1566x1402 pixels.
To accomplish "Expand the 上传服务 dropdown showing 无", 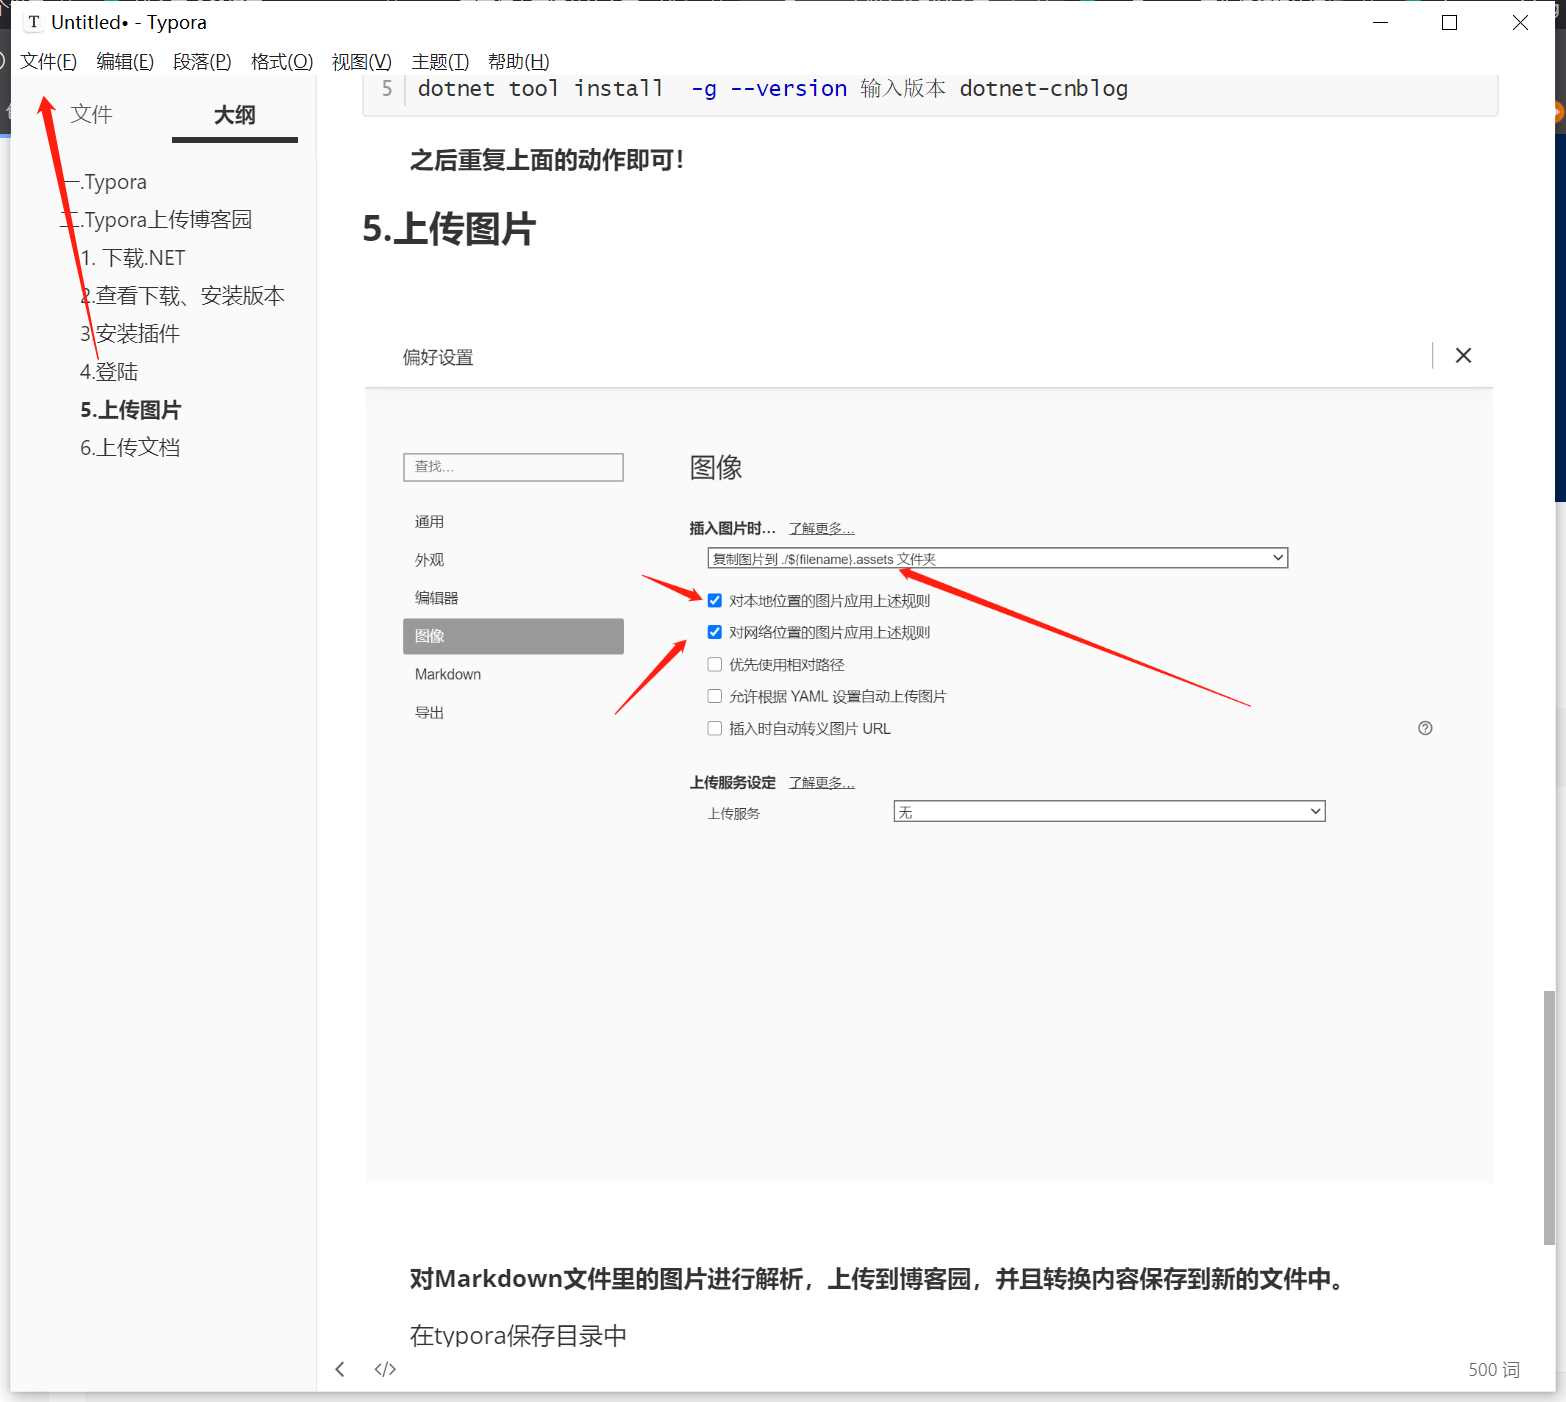I will pos(1109,812).
